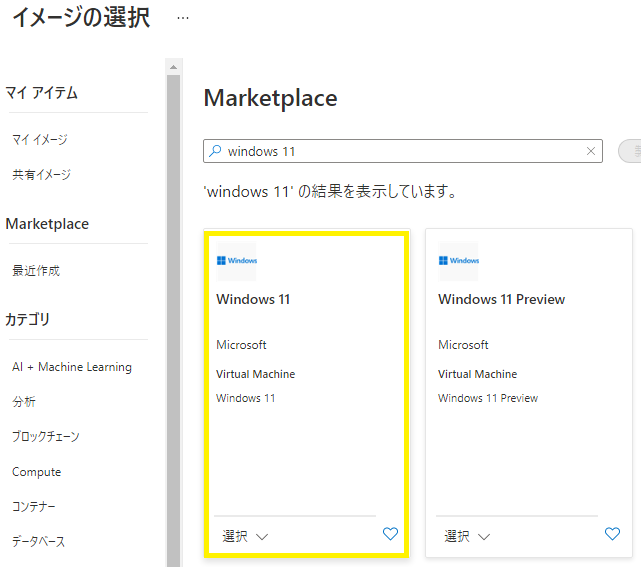Expand 選択 dropdown on Windows 11 card
The image size is (641, 567).
(245, 536)
